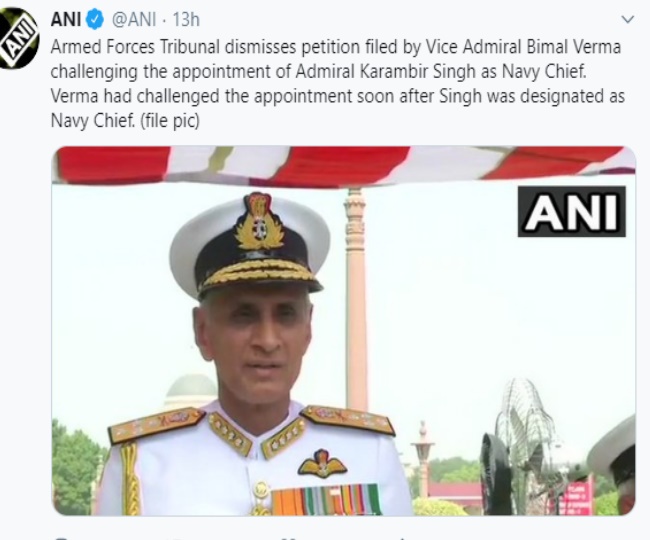Open the ANI profile avatar
The width and height of the screenshot is (650, 540).
pyautogui.click(x=18, y=38)
